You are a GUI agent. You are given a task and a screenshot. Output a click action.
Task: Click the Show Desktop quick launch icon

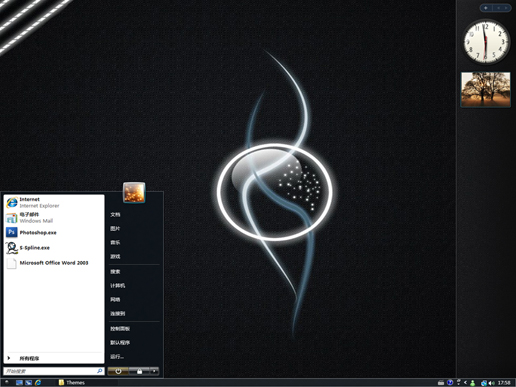tap(19, 383)
